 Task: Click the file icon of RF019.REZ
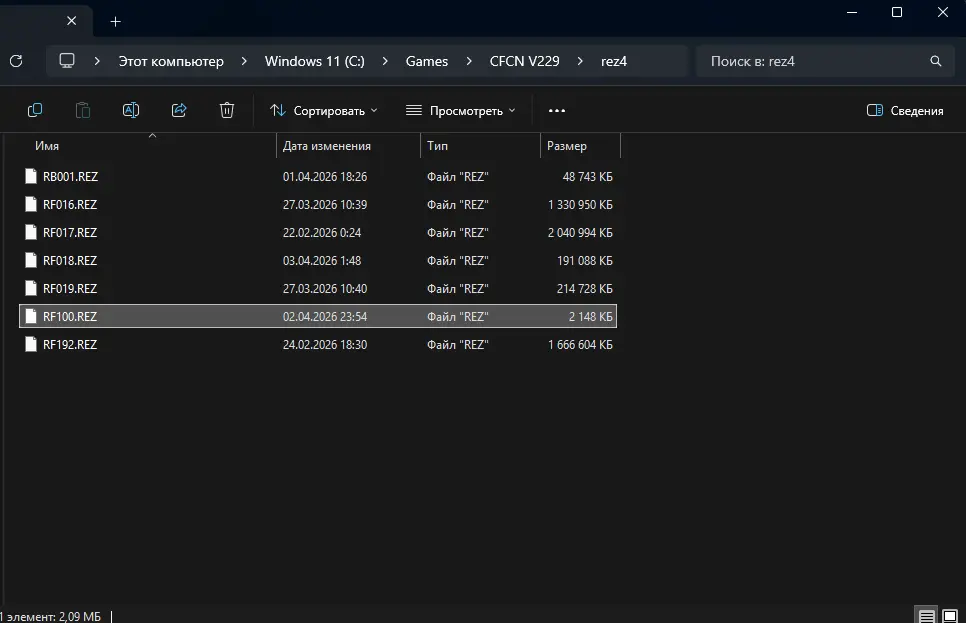31,288
